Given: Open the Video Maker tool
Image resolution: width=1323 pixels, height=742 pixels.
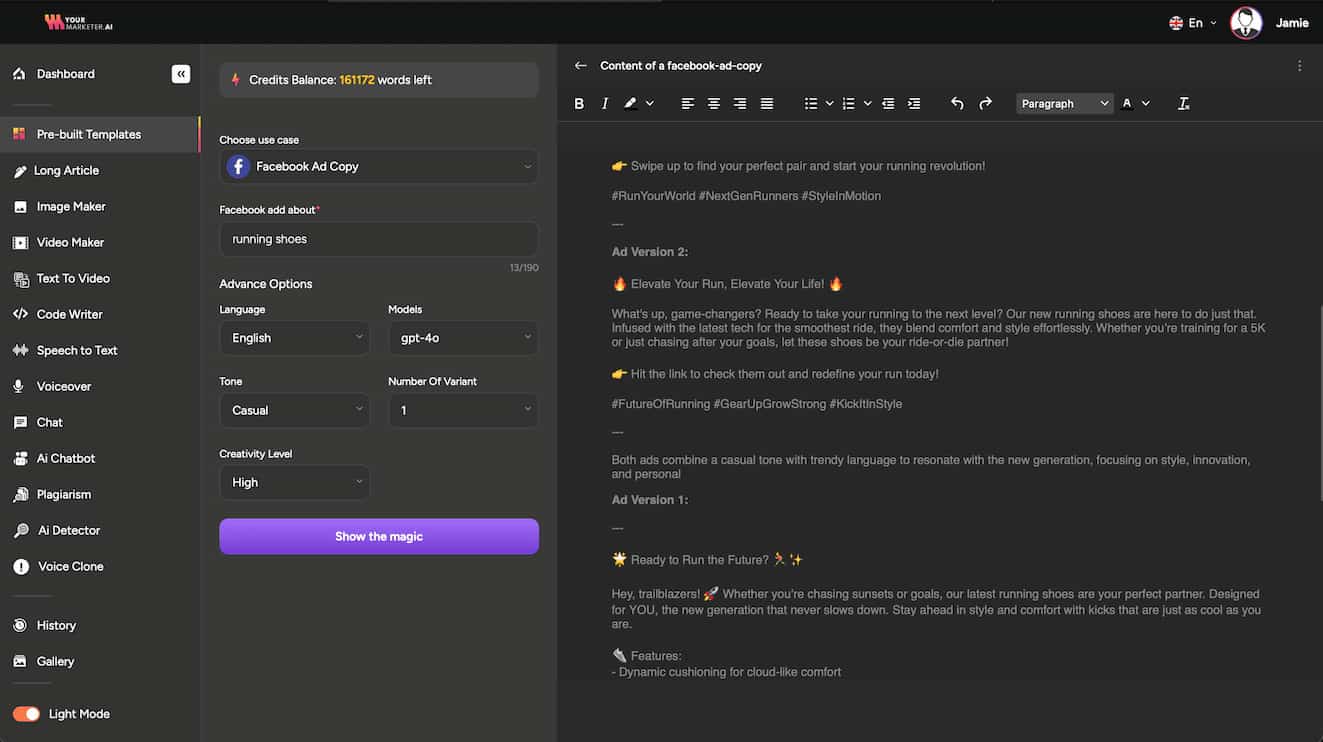Looking at the screenshot, I should 68,242.
